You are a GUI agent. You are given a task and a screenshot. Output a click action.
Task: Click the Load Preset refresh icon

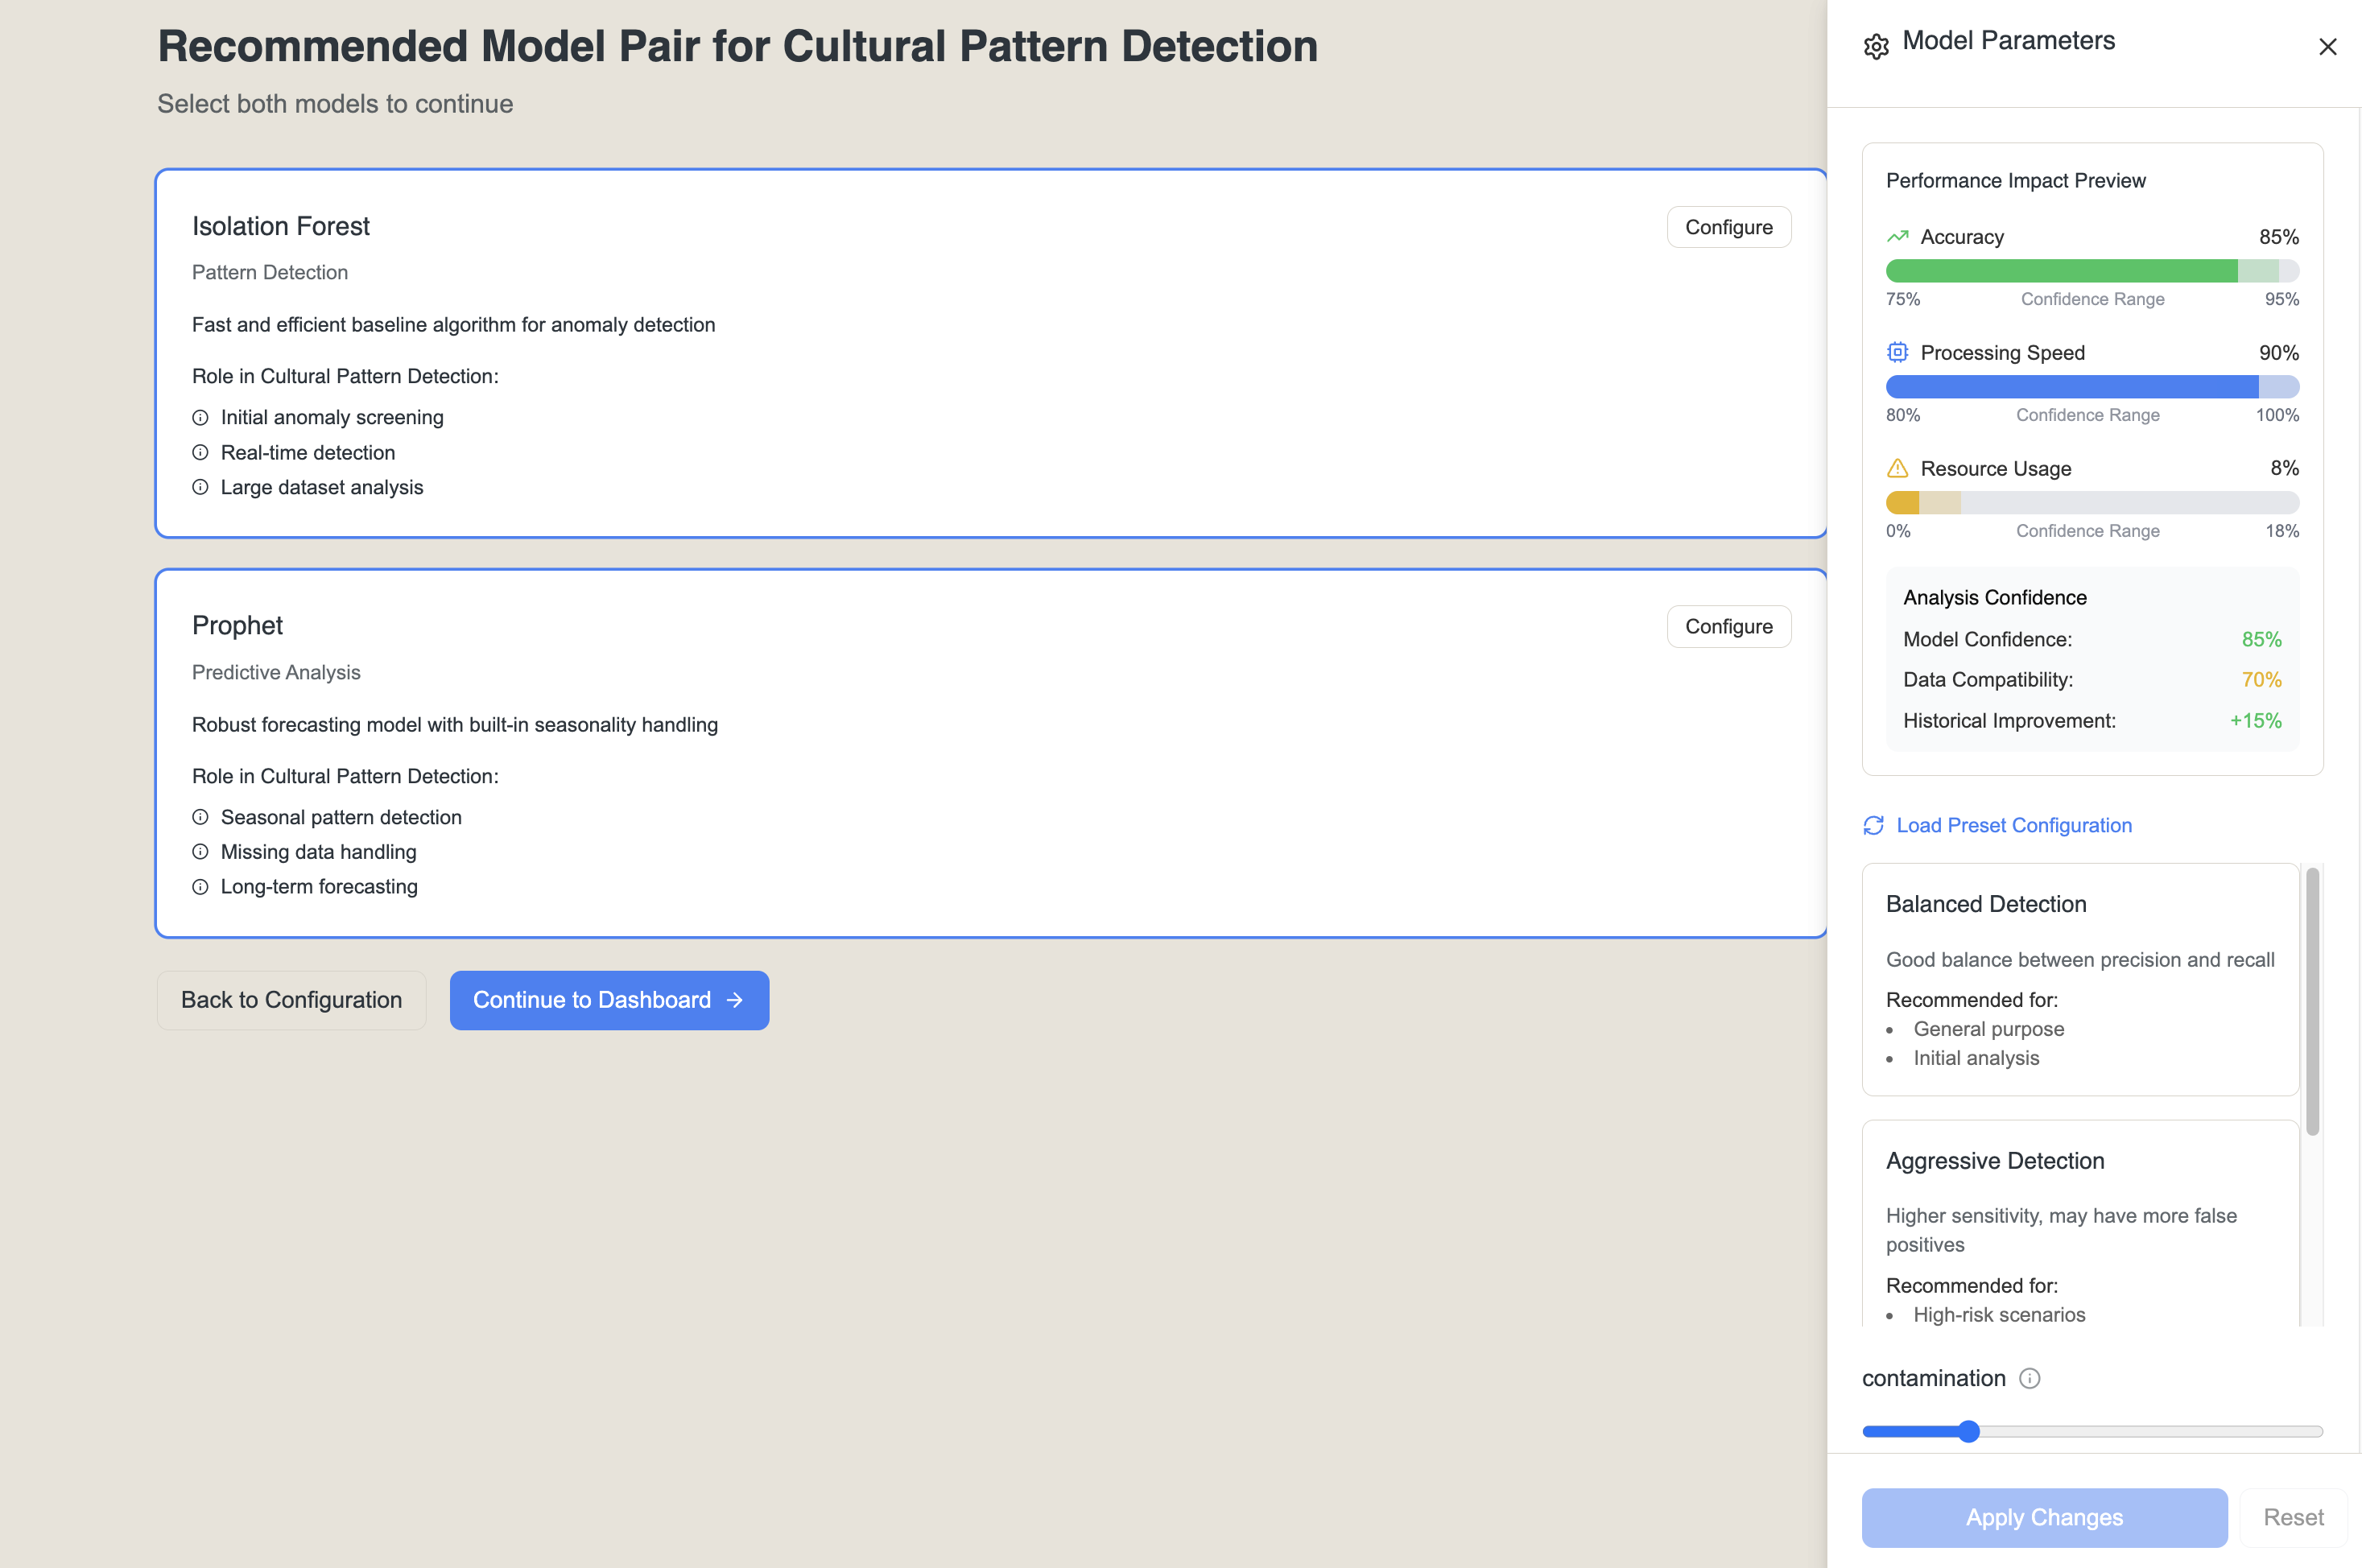pyautogui.click(x=1873, y=825)
